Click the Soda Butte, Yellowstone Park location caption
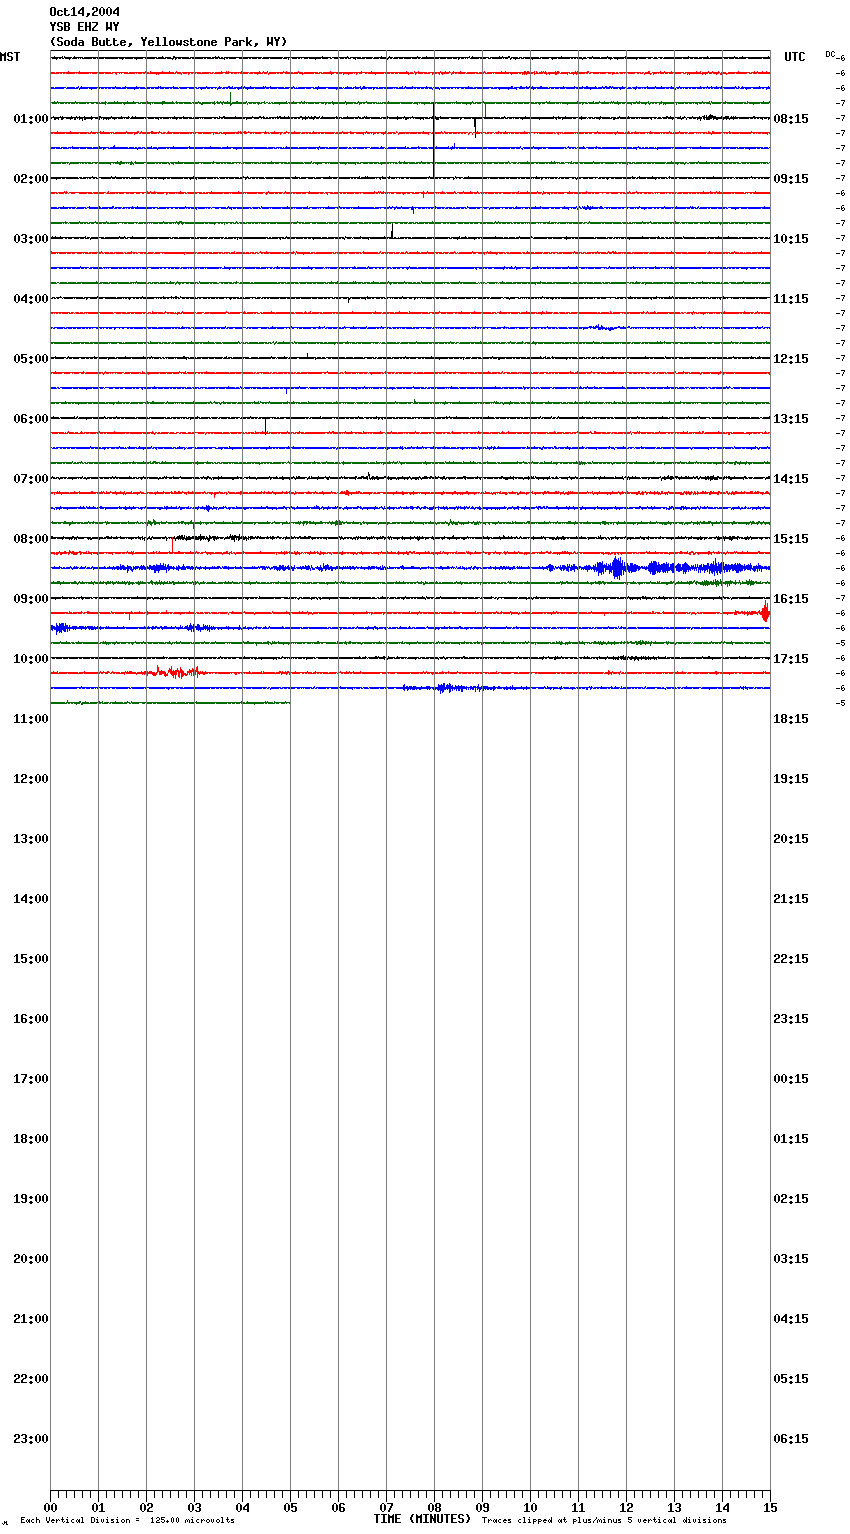This screenshot has width=850, height=1534. (168, 42)
